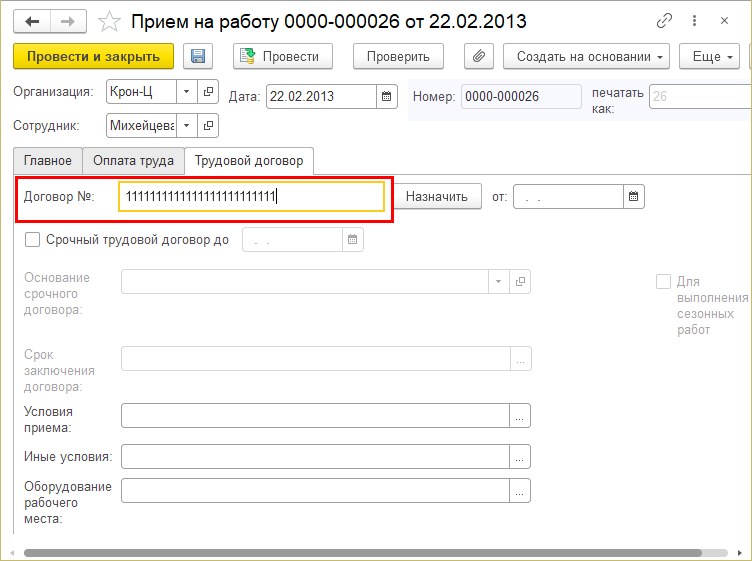Add document to favorites with star icon

point(109,22)
